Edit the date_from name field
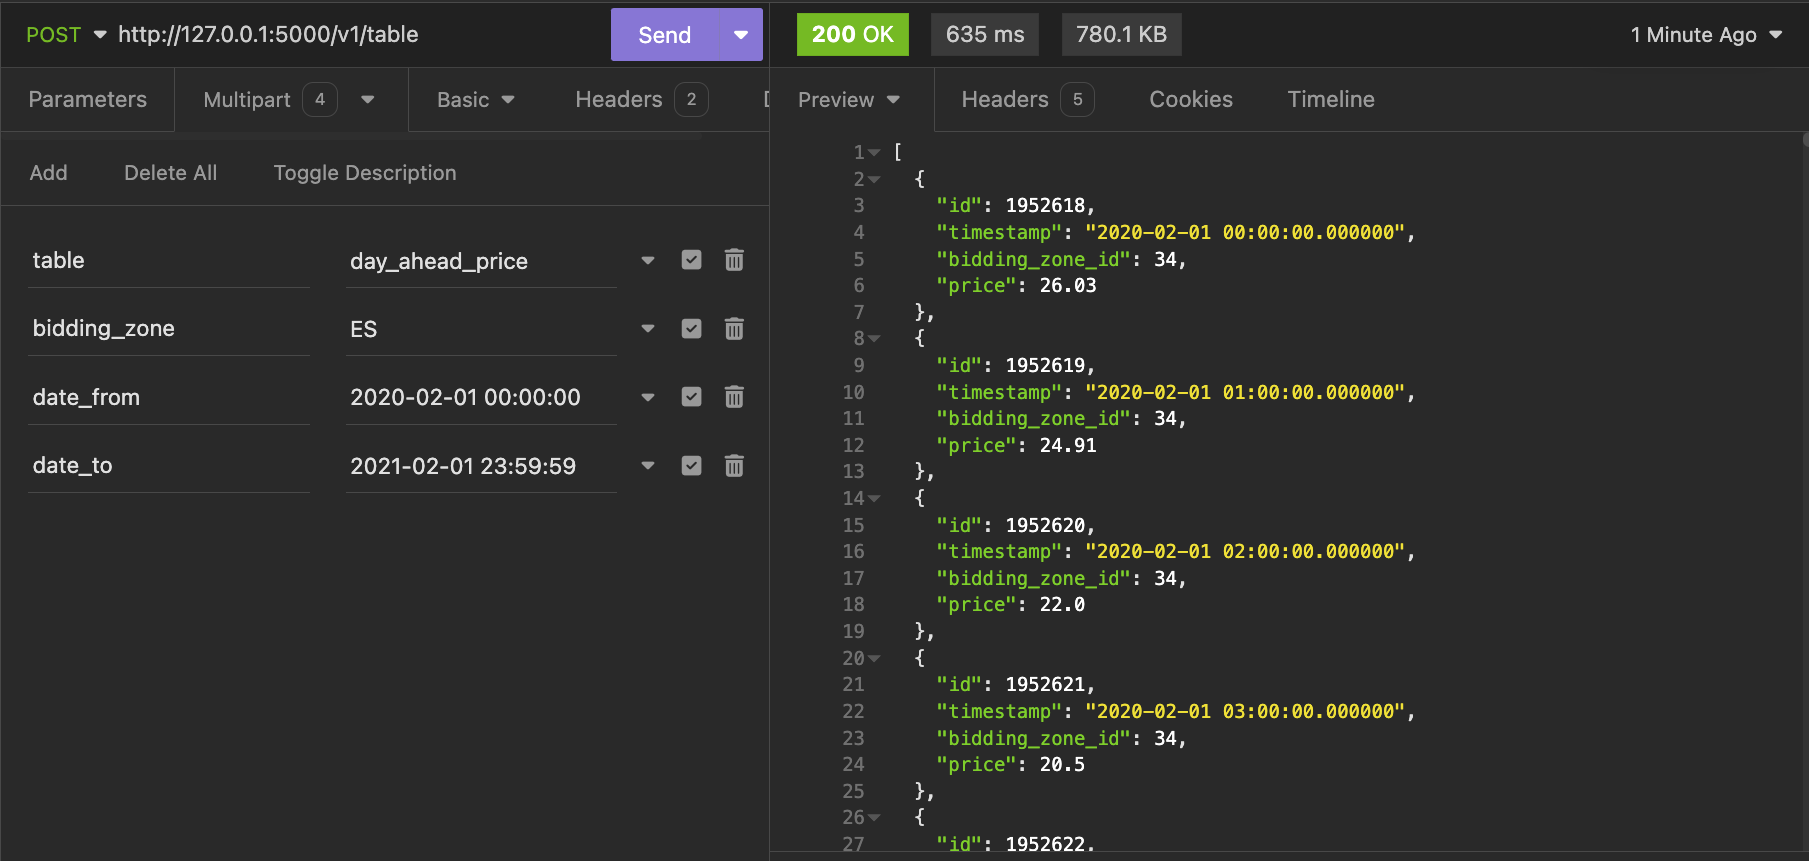1809x861 pixels. 169,398
